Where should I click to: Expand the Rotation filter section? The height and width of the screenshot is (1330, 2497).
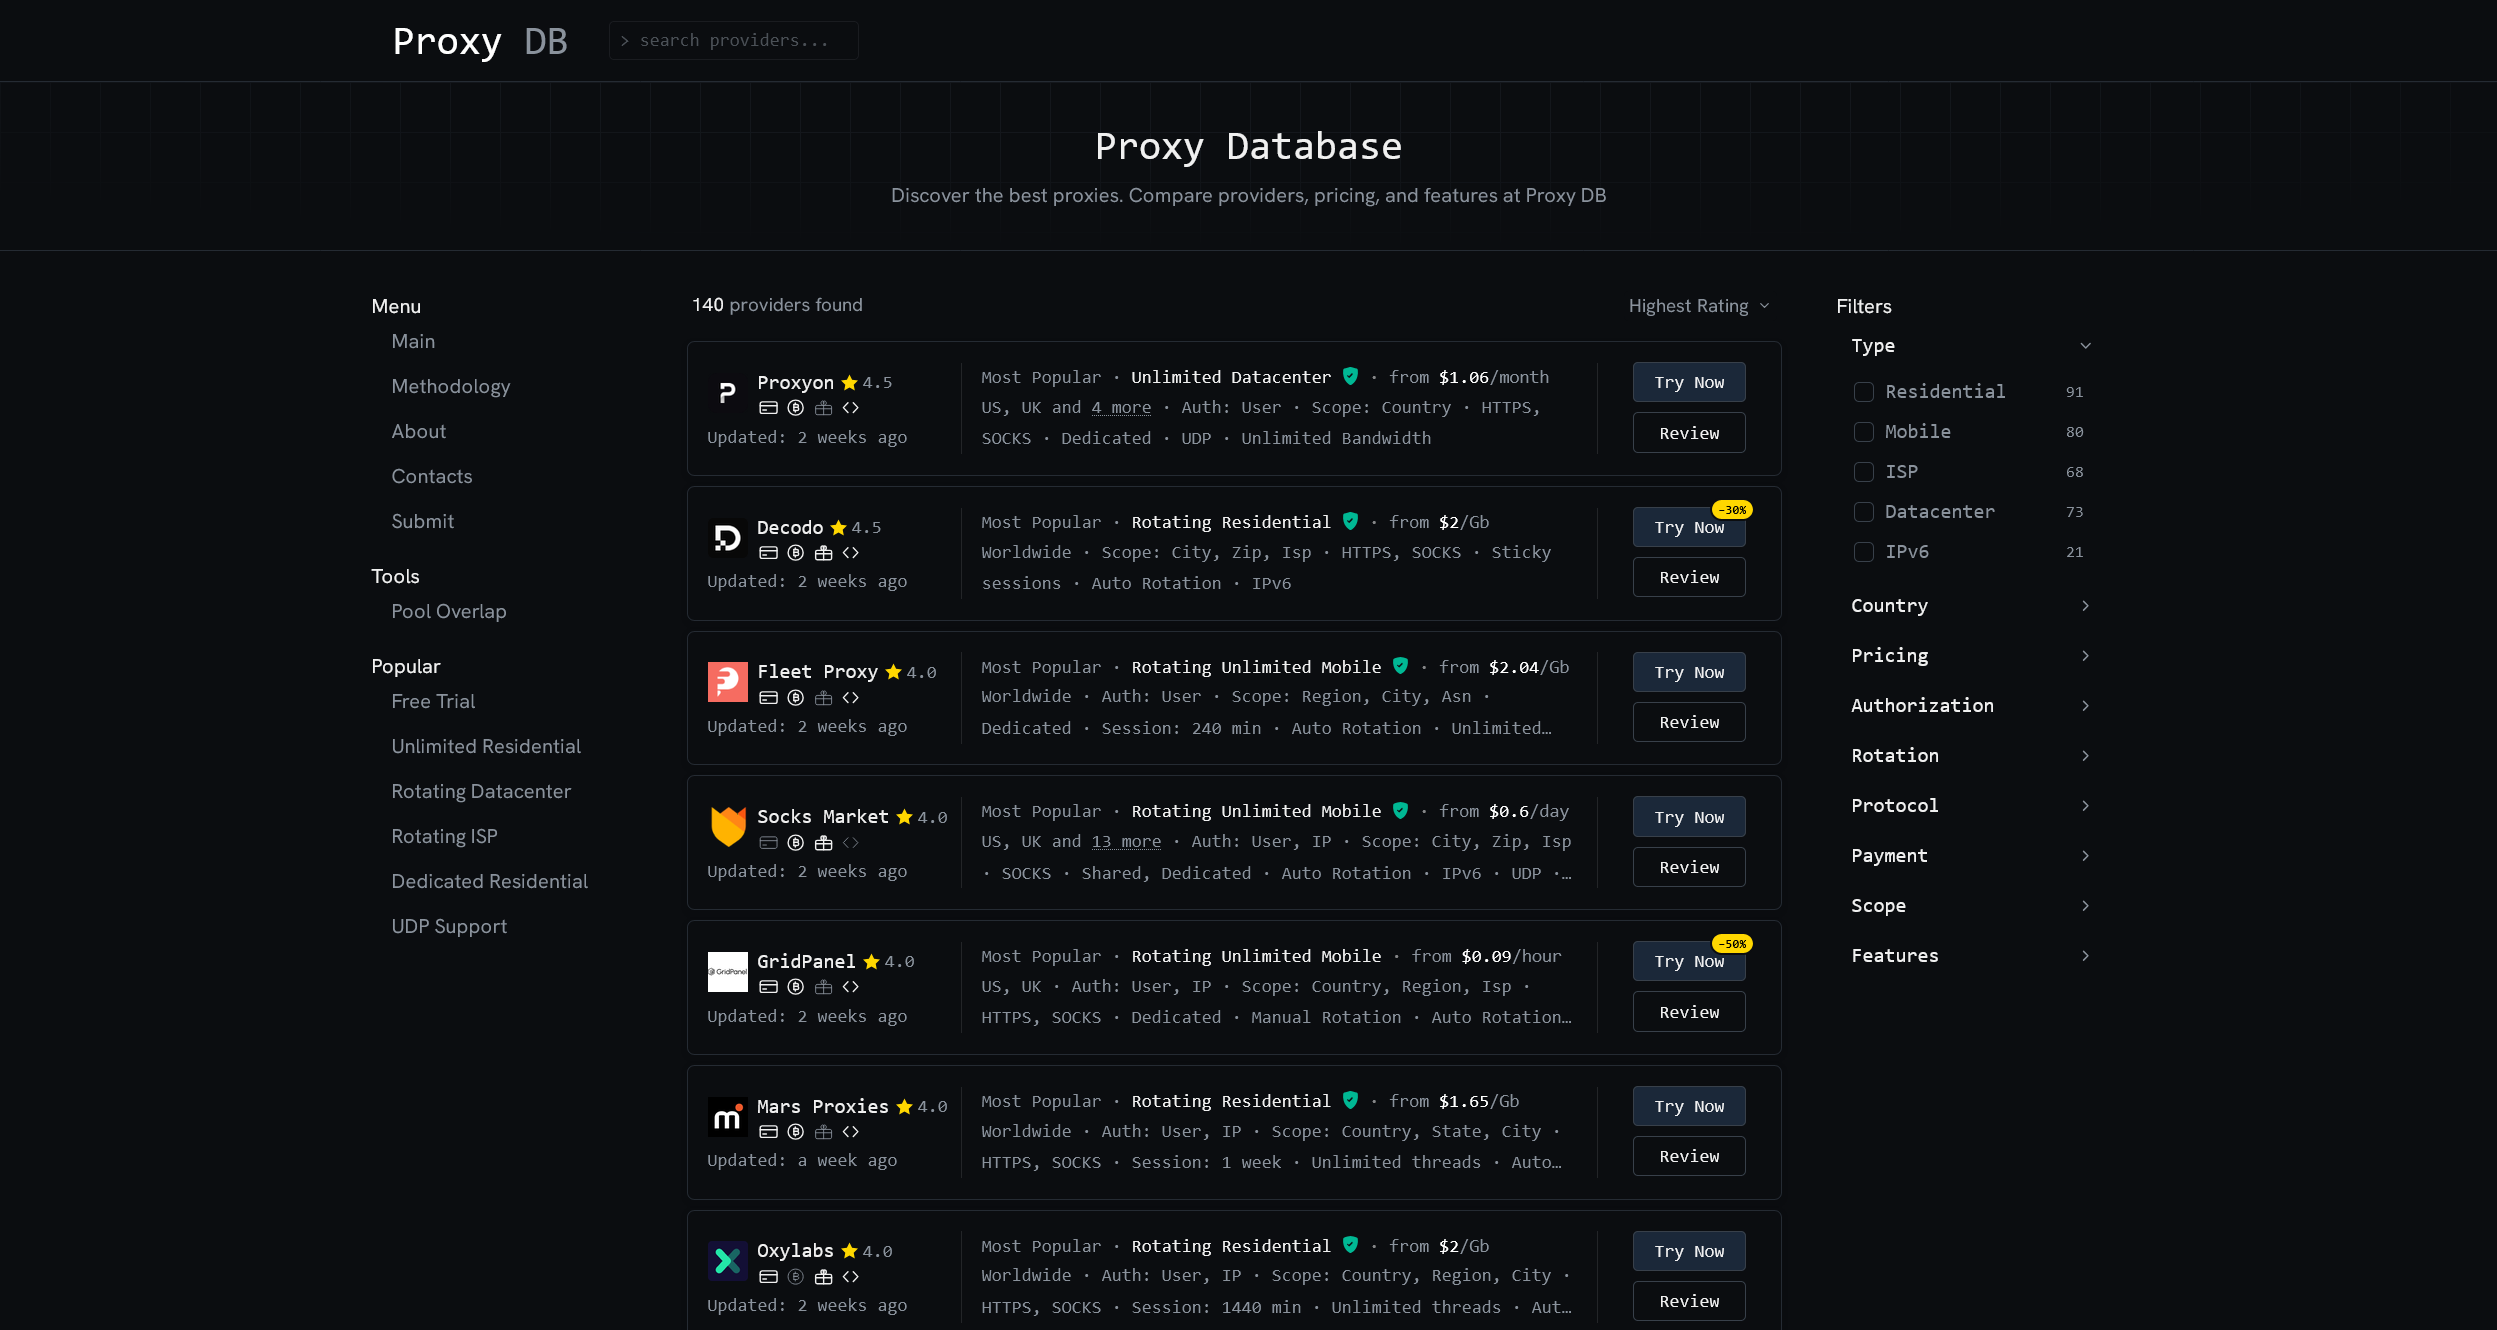[1971, 756]
